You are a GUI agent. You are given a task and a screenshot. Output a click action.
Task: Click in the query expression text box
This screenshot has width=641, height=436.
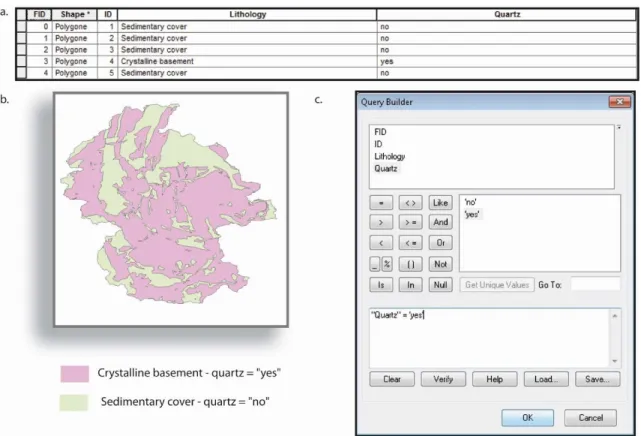(x=489, y=338)
